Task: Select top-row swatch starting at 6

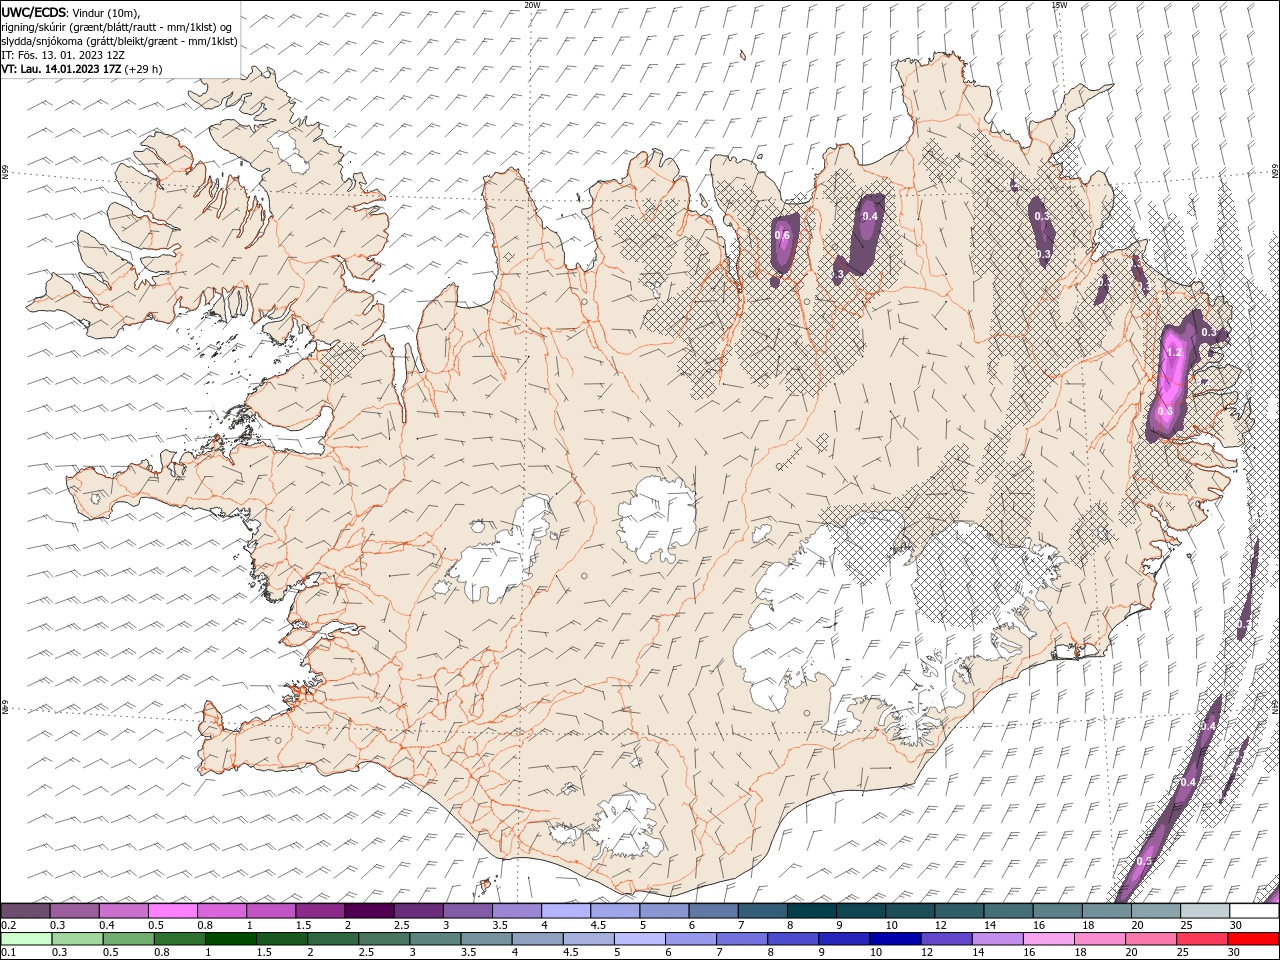Action: (713, 911)
